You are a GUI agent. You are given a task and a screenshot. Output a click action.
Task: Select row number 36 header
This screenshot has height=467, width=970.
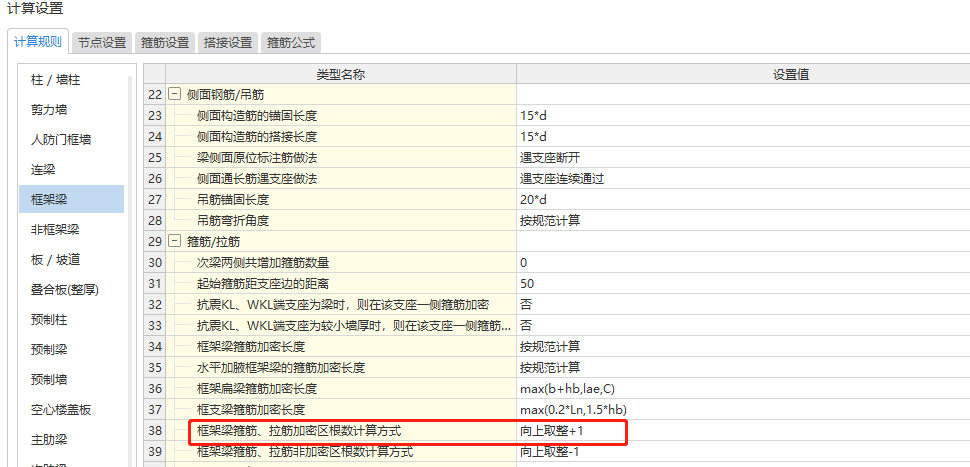(x=154, y=388)
